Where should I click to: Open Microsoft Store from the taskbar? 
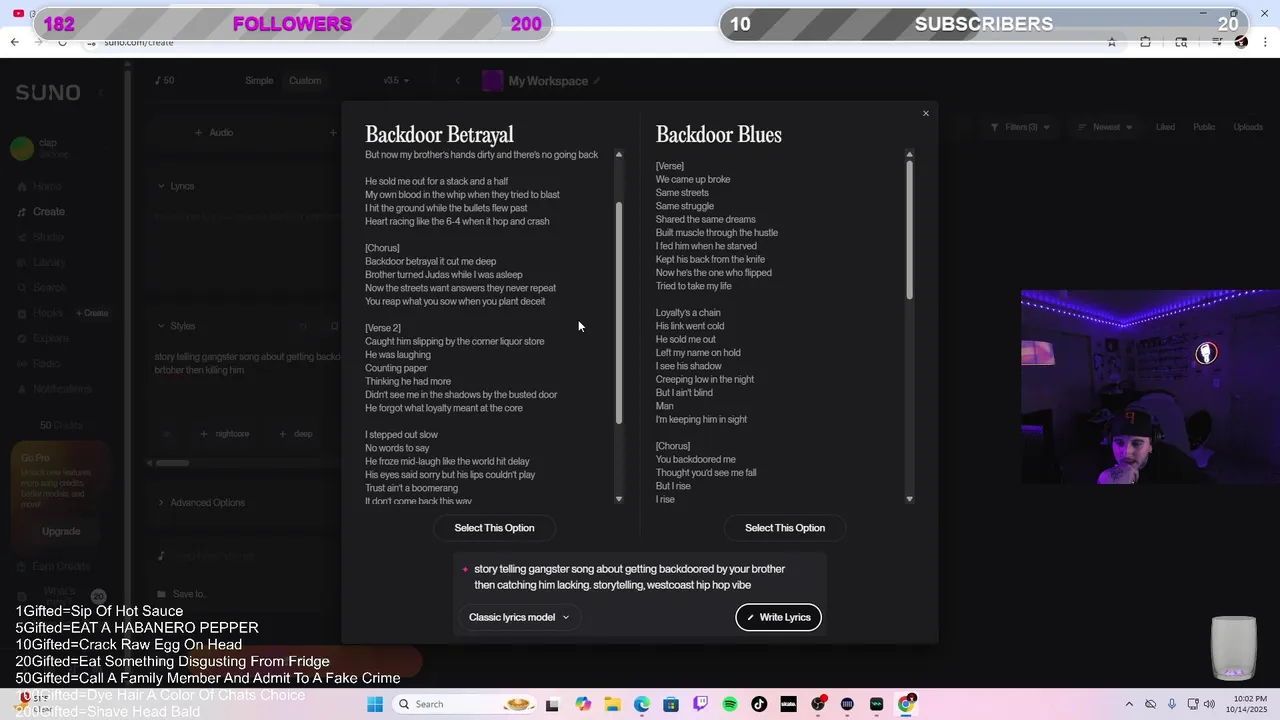coord(671,704)
